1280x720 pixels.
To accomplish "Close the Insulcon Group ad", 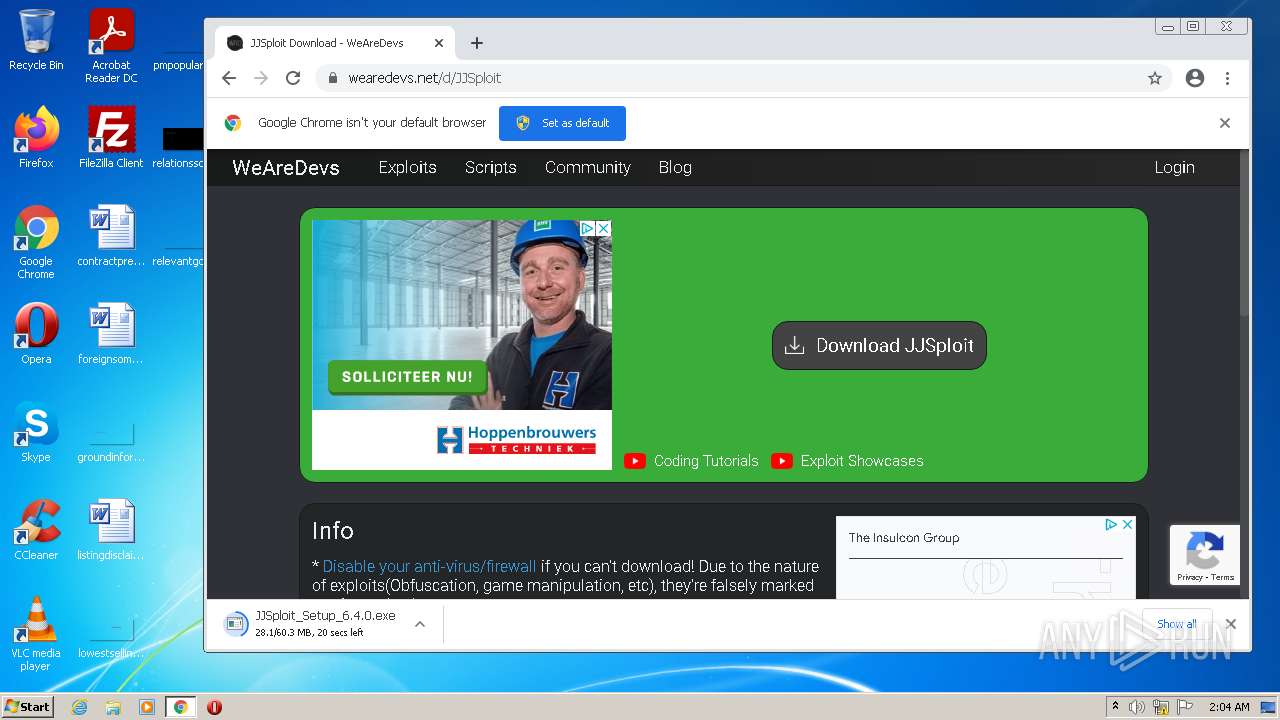I will (x=1127, y=524).
